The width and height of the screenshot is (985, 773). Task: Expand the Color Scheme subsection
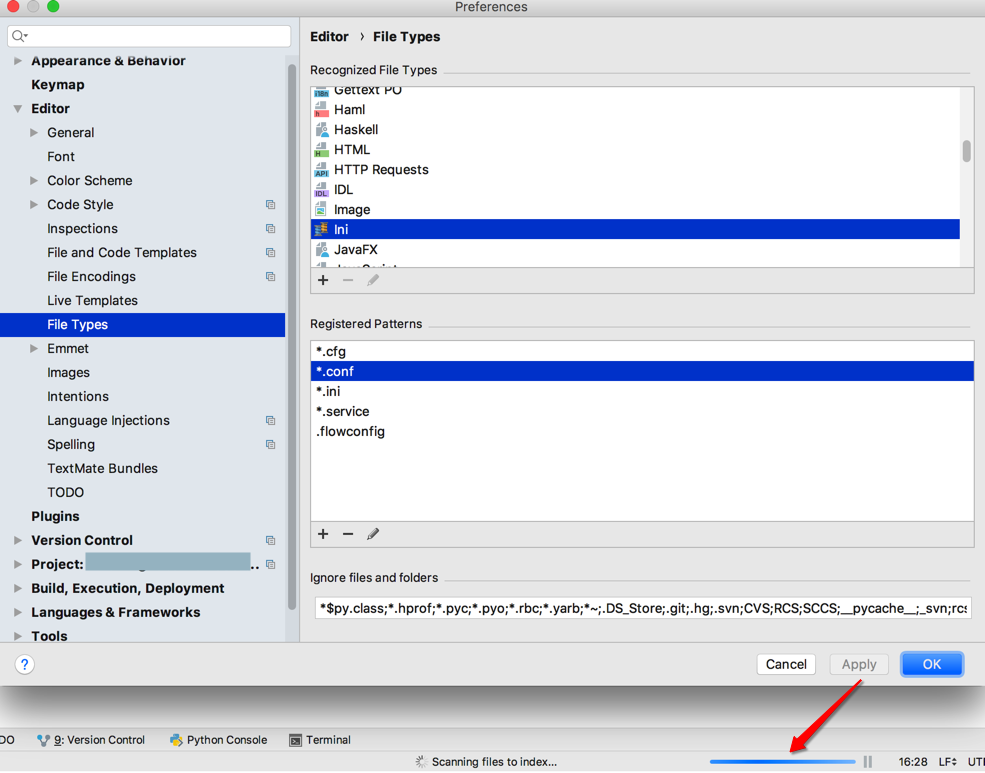click(34, 181)
